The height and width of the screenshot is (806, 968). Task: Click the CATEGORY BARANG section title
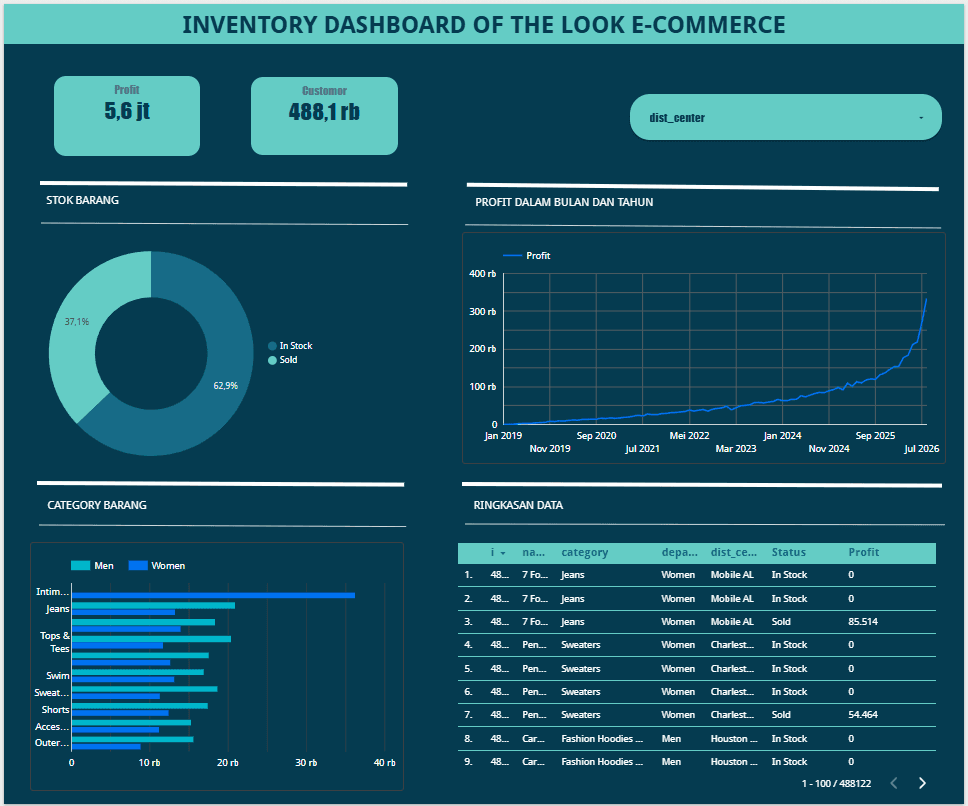click(97, 505)
